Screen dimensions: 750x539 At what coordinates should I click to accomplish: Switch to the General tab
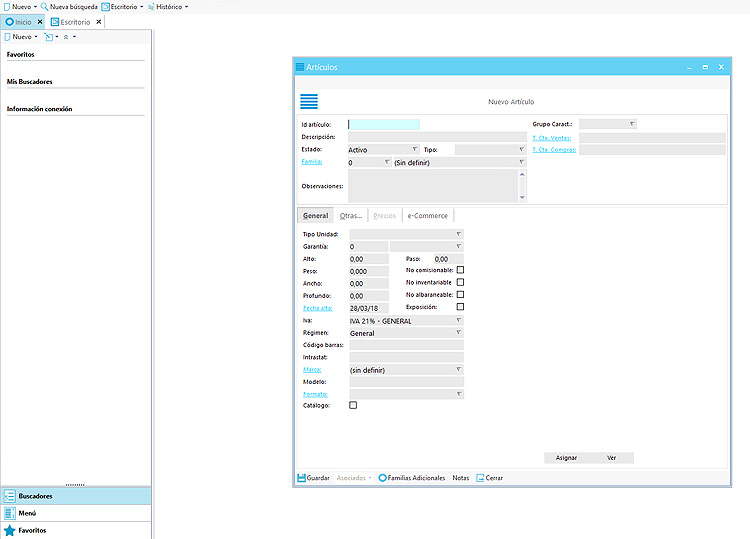pos(316,216)
